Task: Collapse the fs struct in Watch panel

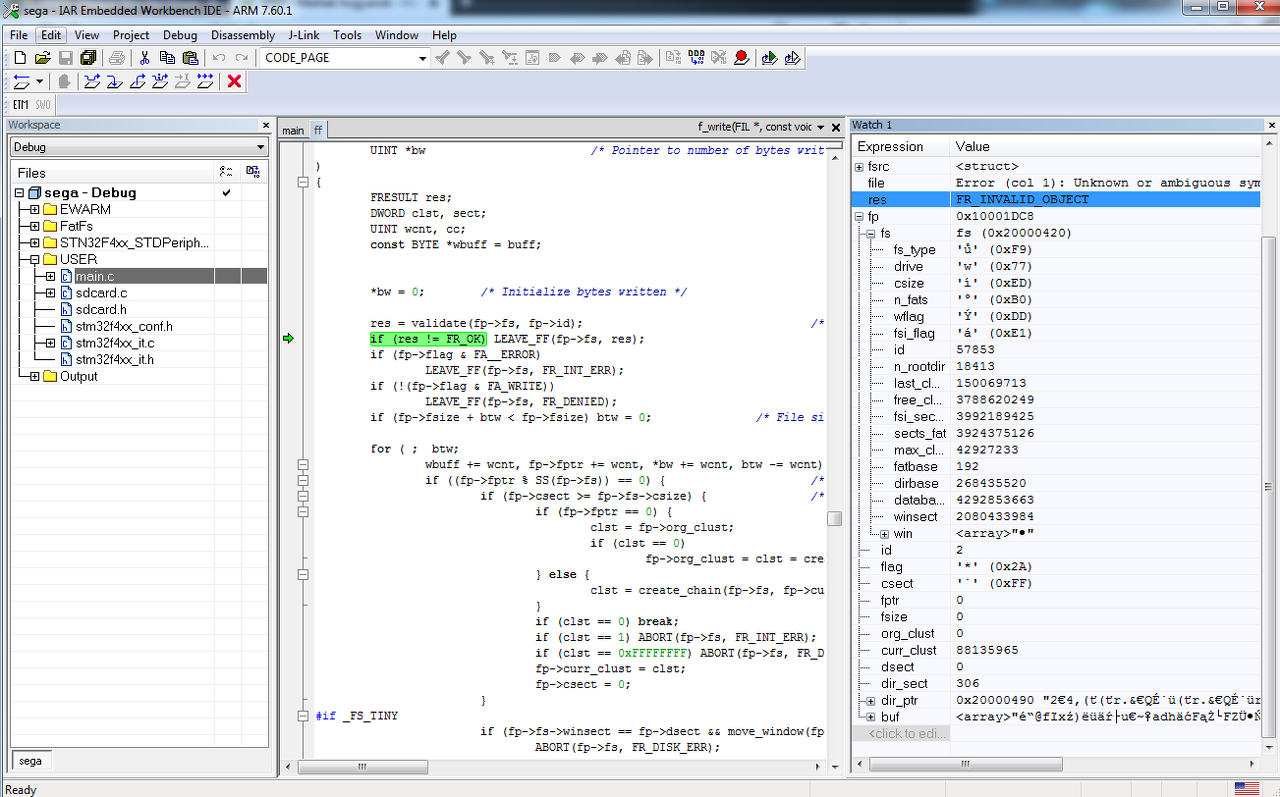Action: pos(871,233)
